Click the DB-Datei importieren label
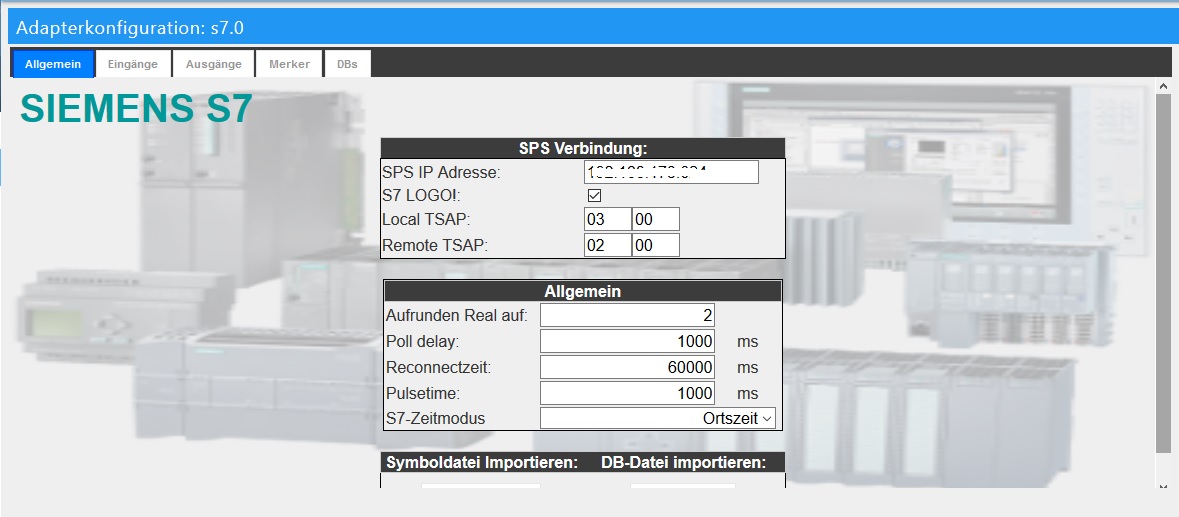Image resolution: width=1179 pixels, height=517 pixels. pyautogui.click(x=683, y=463)
